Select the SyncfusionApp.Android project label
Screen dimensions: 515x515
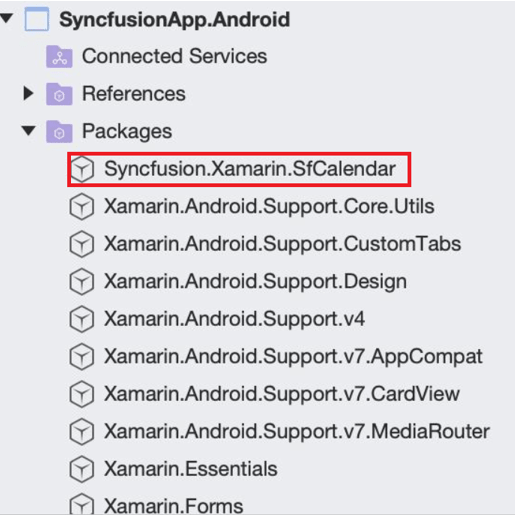pyautogui.click(x=175, y=20)
